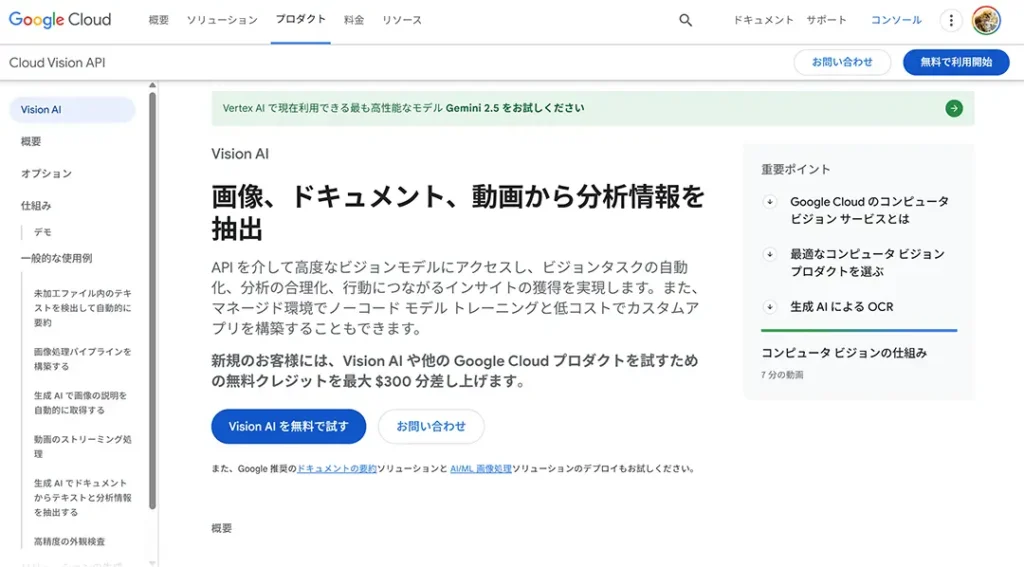1024x567 pixels.
Task: Open the リソース navigation menu
Action: [402, 20]
